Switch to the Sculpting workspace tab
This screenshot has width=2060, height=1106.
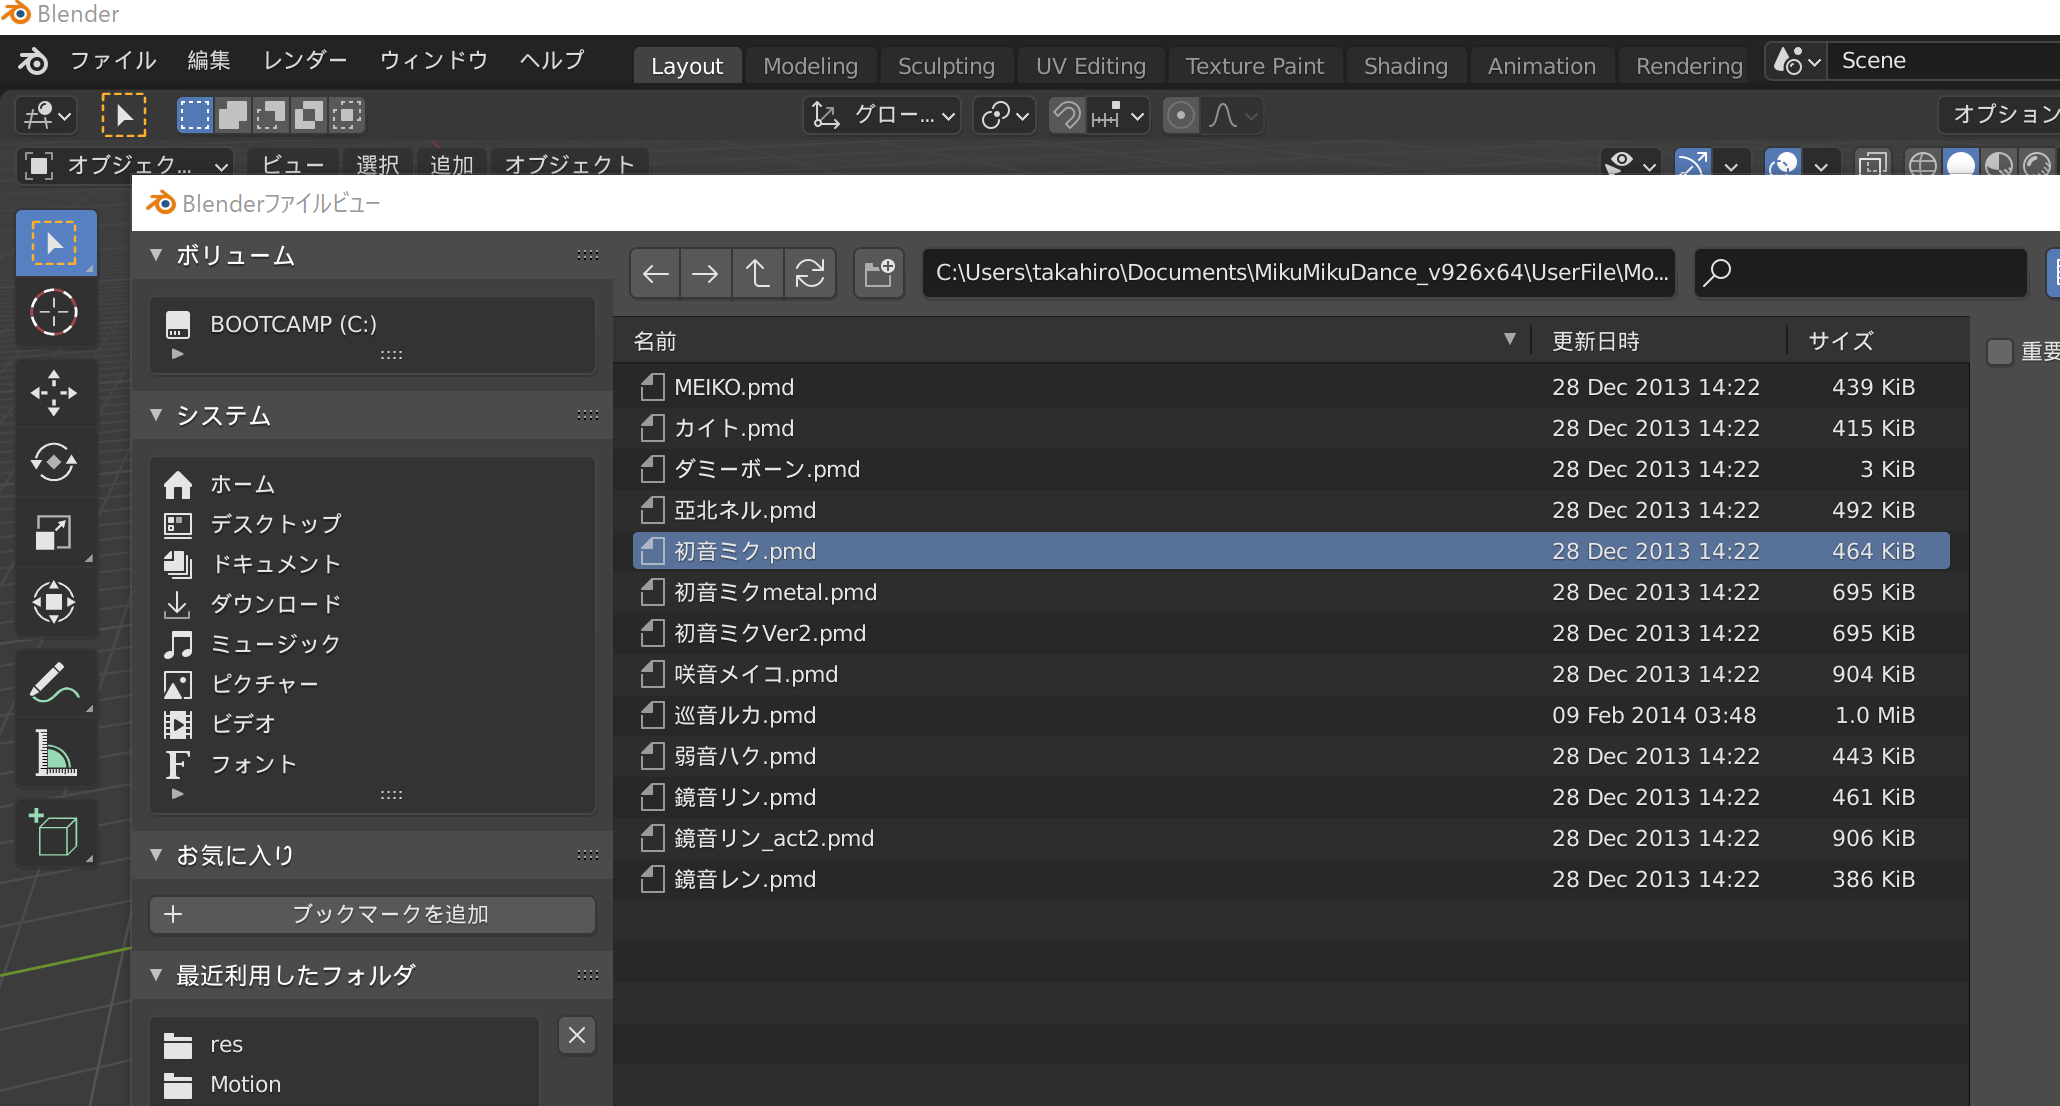946,66
